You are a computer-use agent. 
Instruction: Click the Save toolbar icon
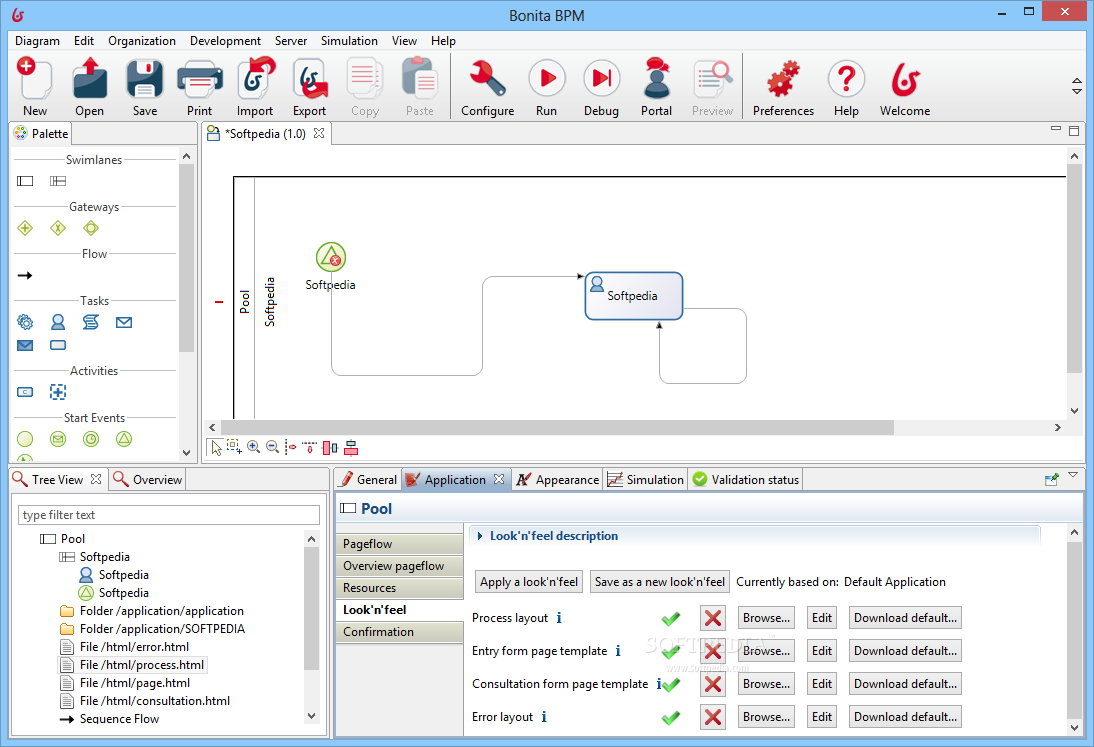(144, 79)
